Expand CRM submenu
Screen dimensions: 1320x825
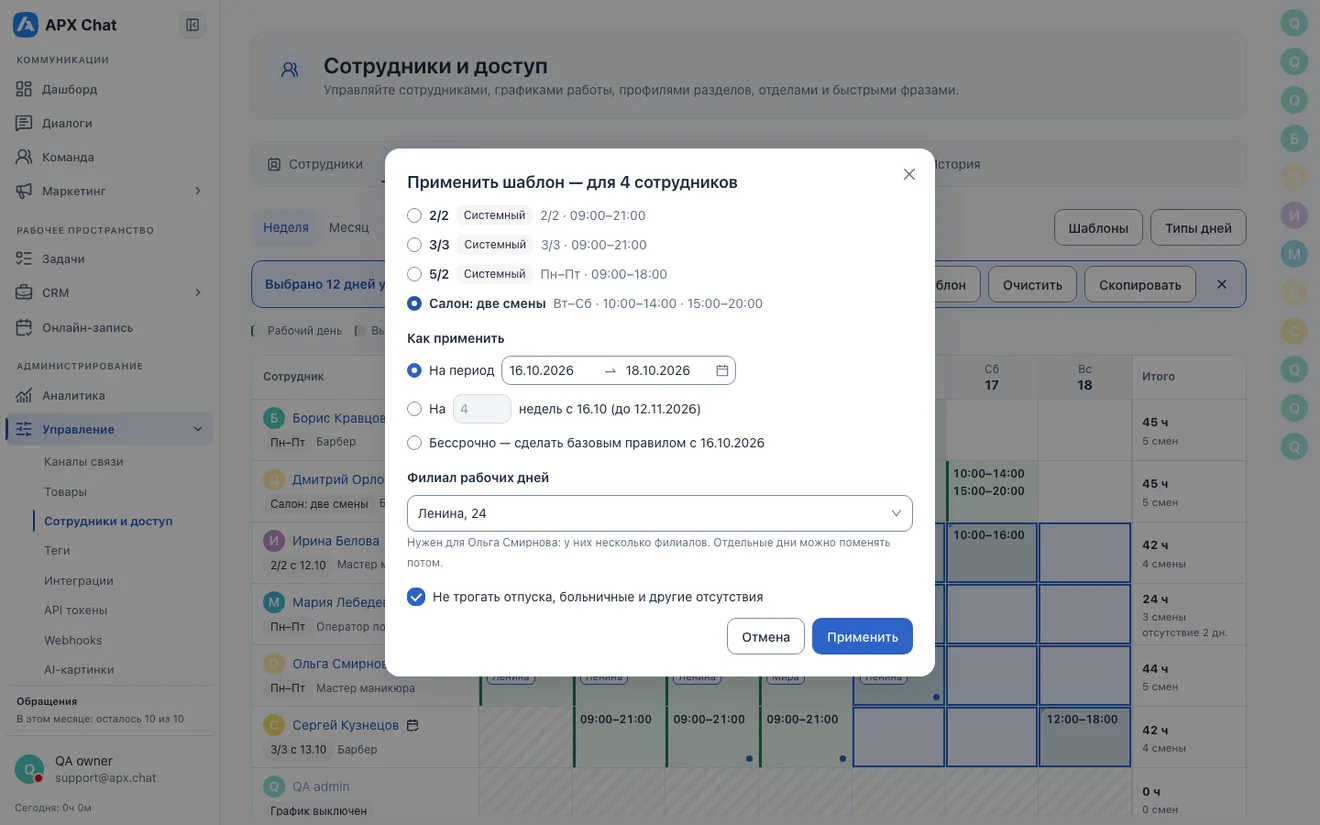click(197, 293)
